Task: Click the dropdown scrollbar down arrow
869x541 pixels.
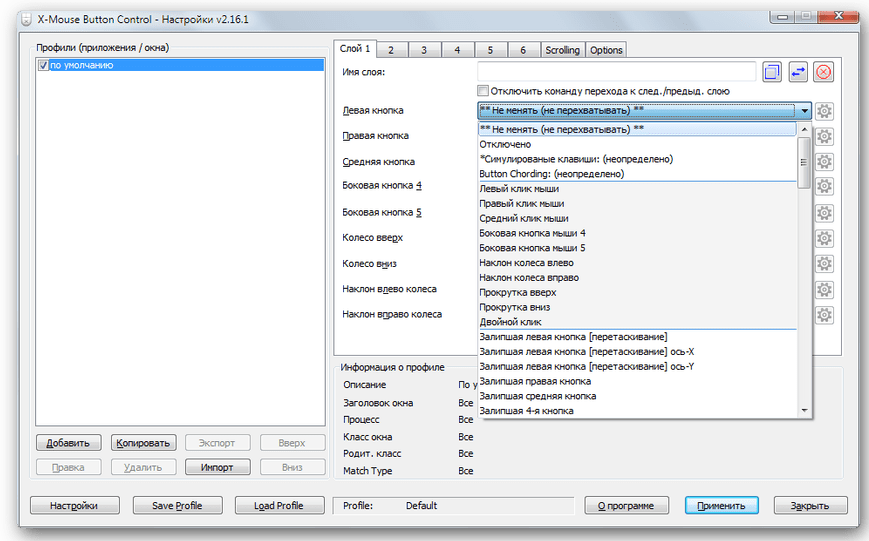Action: (x=804, y=411)
